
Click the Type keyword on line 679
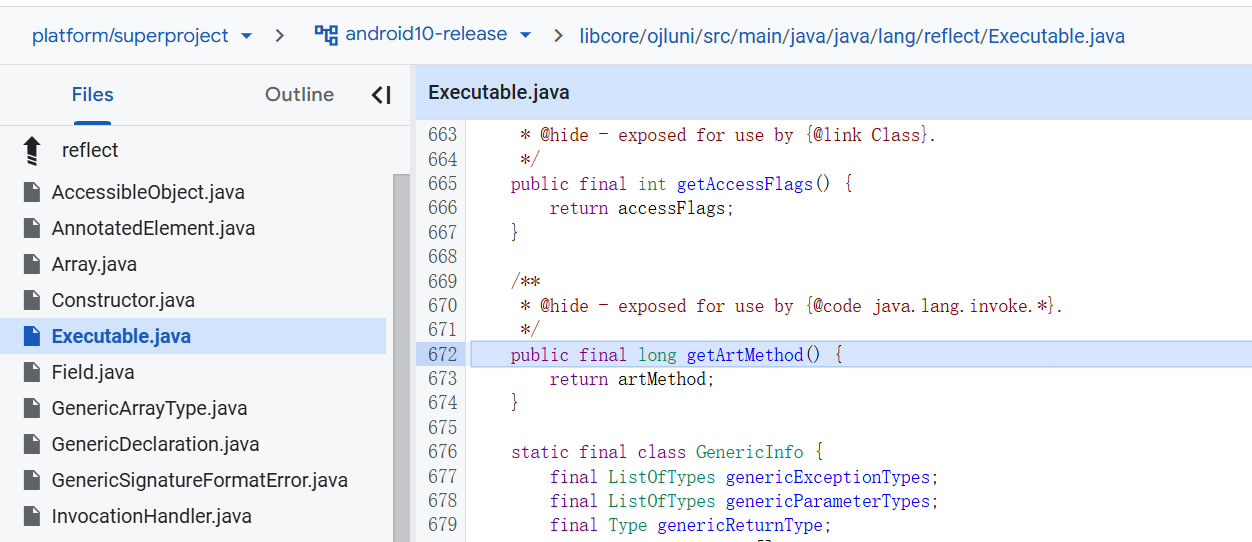point(627,526)
